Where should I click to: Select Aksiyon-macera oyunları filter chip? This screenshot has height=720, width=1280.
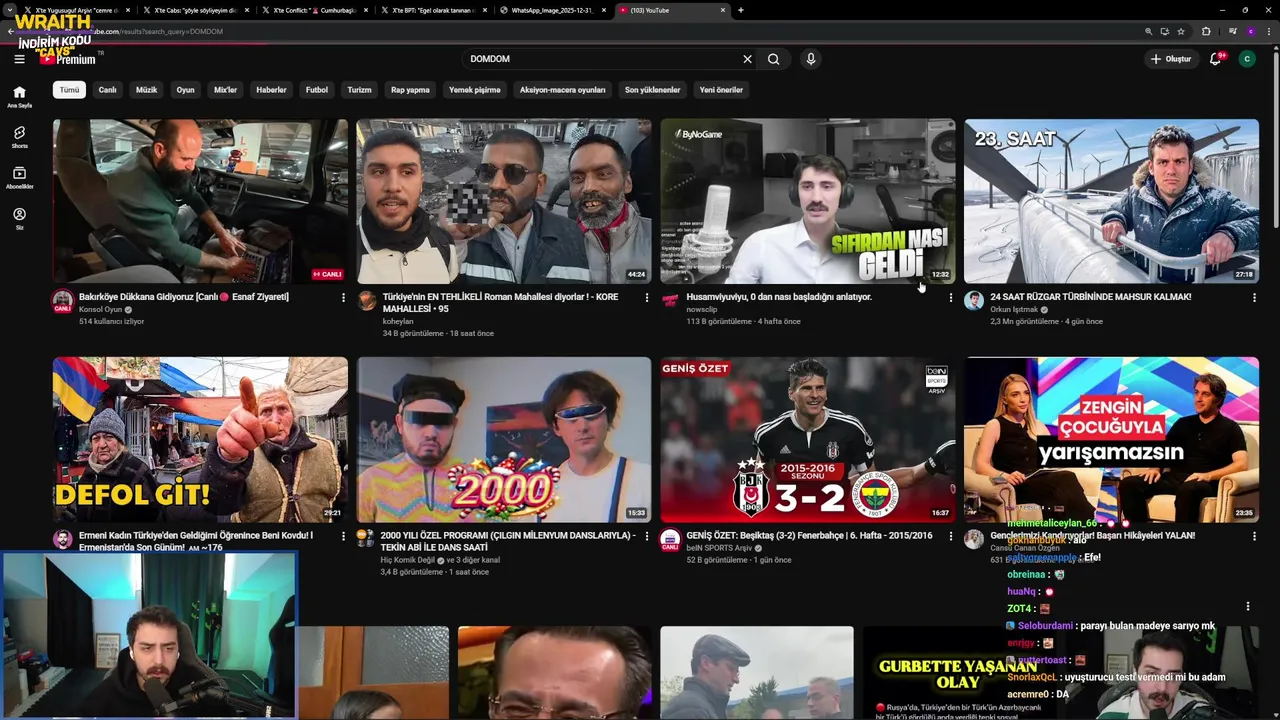562,90
